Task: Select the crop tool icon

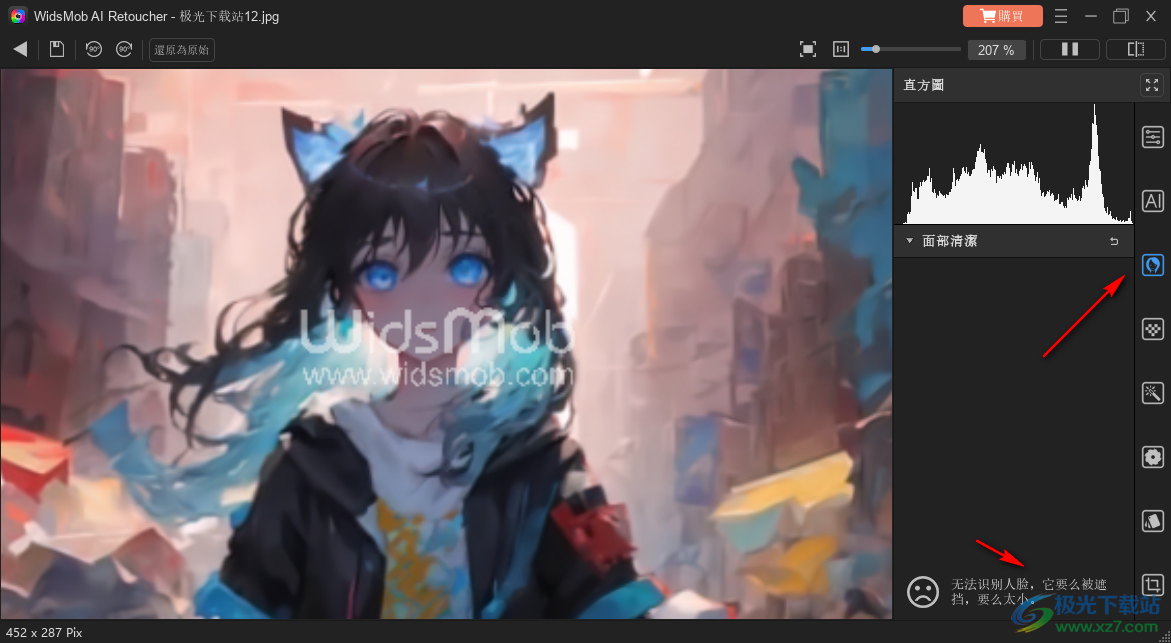Action: 1153,584
